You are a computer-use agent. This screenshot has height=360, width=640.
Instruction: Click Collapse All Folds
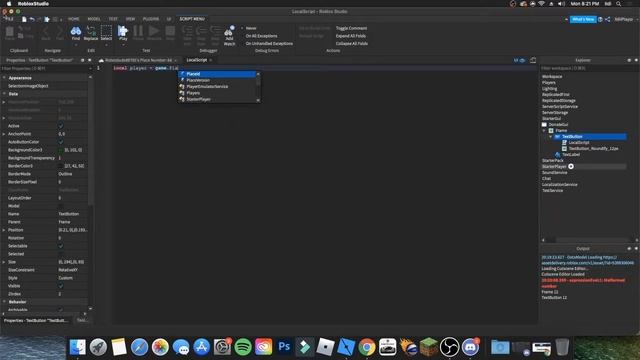(x=351, y=43)
